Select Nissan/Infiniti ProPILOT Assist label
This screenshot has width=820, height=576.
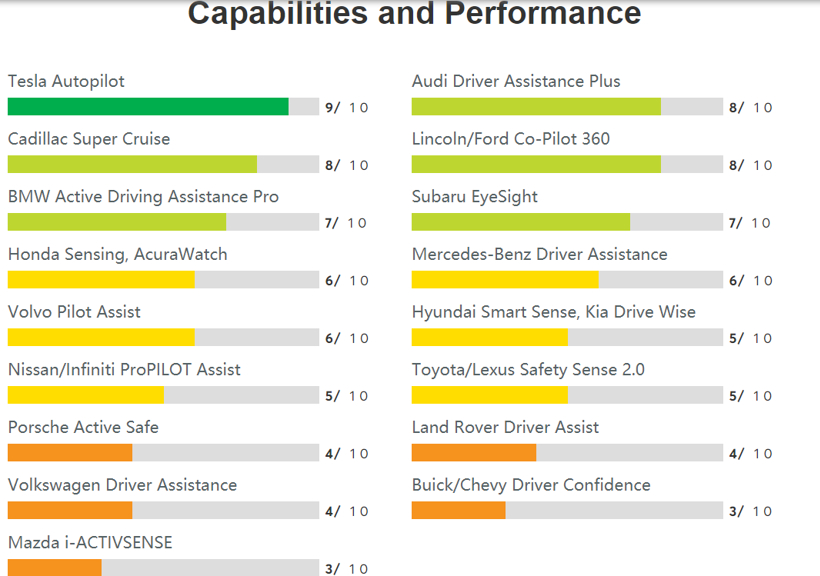click(x=124, y=369)
